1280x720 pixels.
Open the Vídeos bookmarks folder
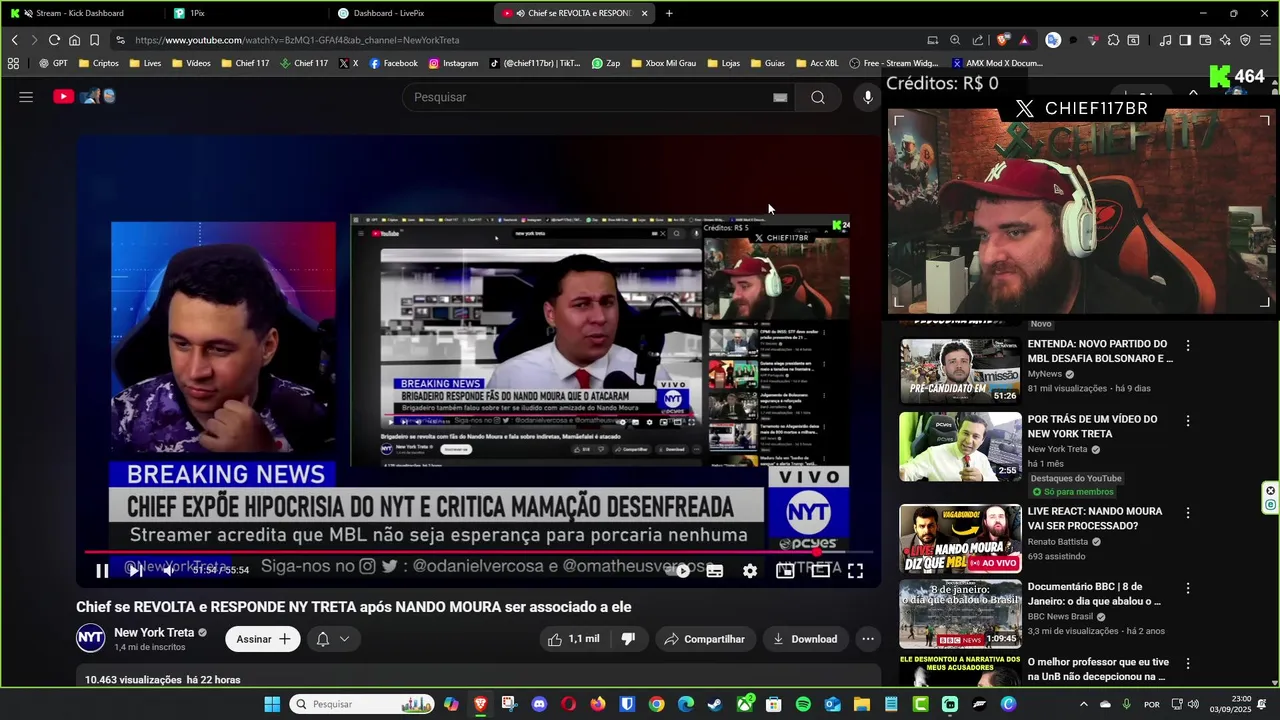[x=191, y=63]
